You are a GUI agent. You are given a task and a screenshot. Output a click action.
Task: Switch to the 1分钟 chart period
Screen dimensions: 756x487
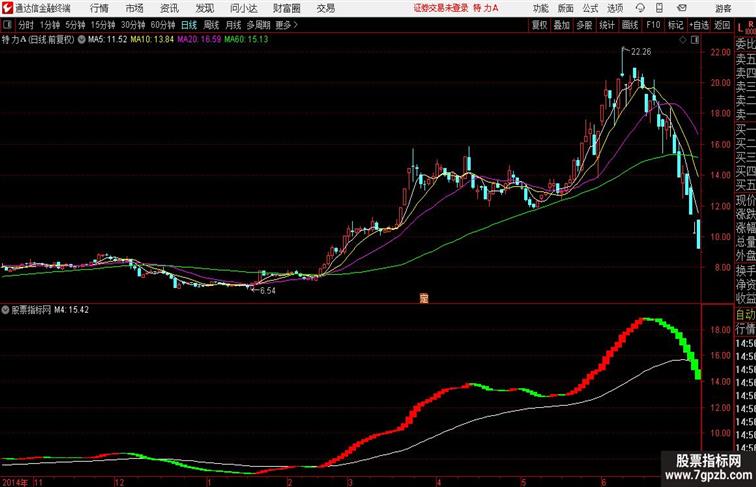click(x=50, y=25)
